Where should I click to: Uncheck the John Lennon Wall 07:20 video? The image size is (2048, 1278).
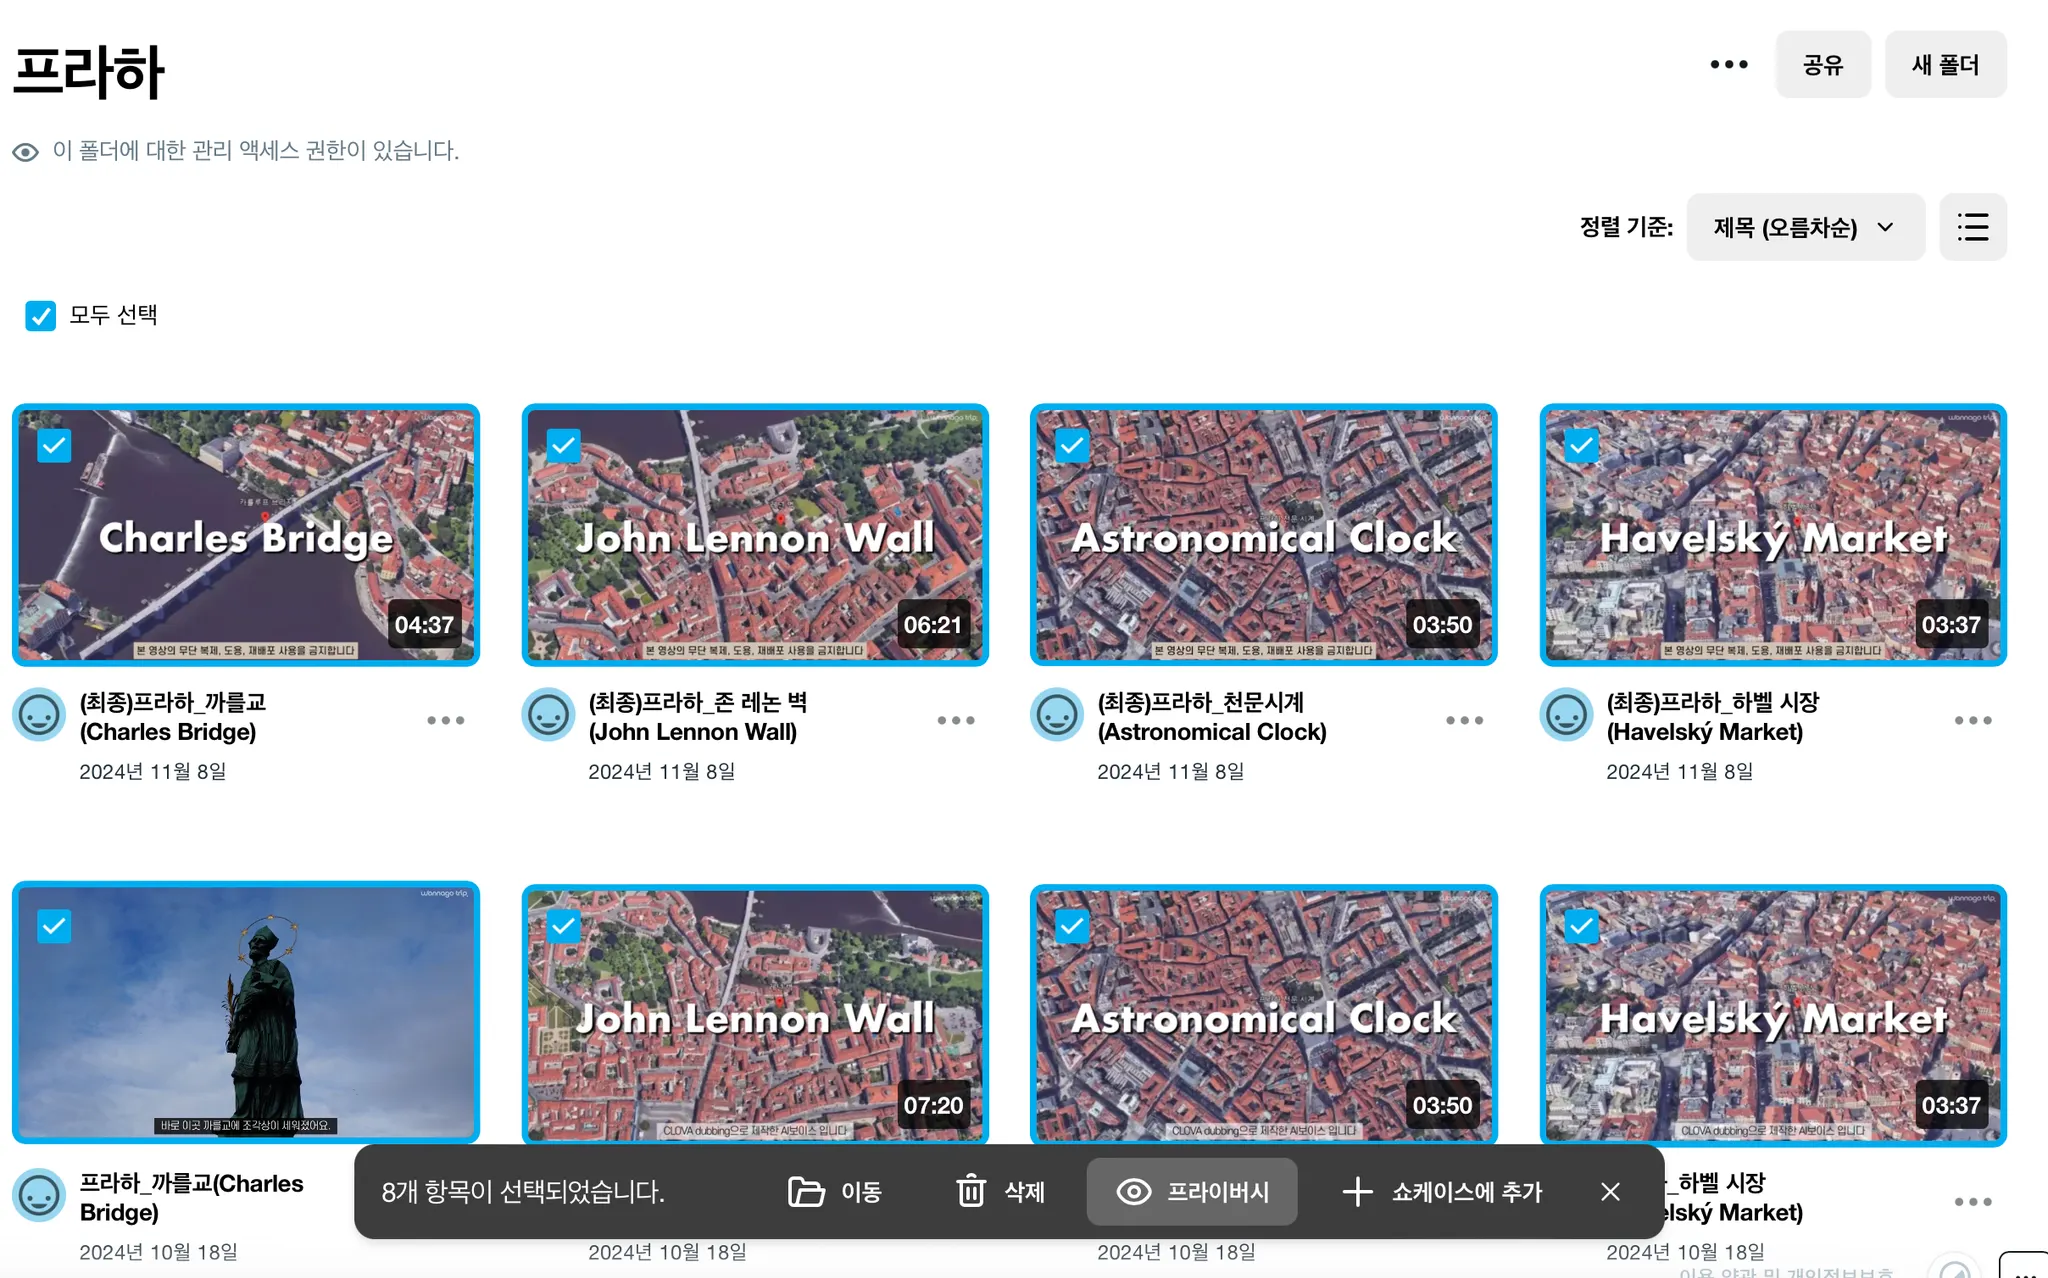(563, 926)
